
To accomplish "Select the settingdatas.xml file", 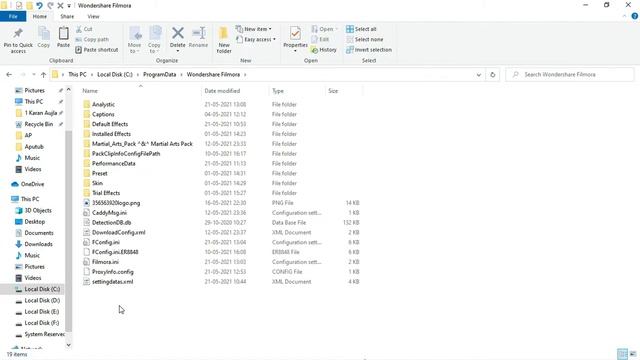I will point(112,282).
